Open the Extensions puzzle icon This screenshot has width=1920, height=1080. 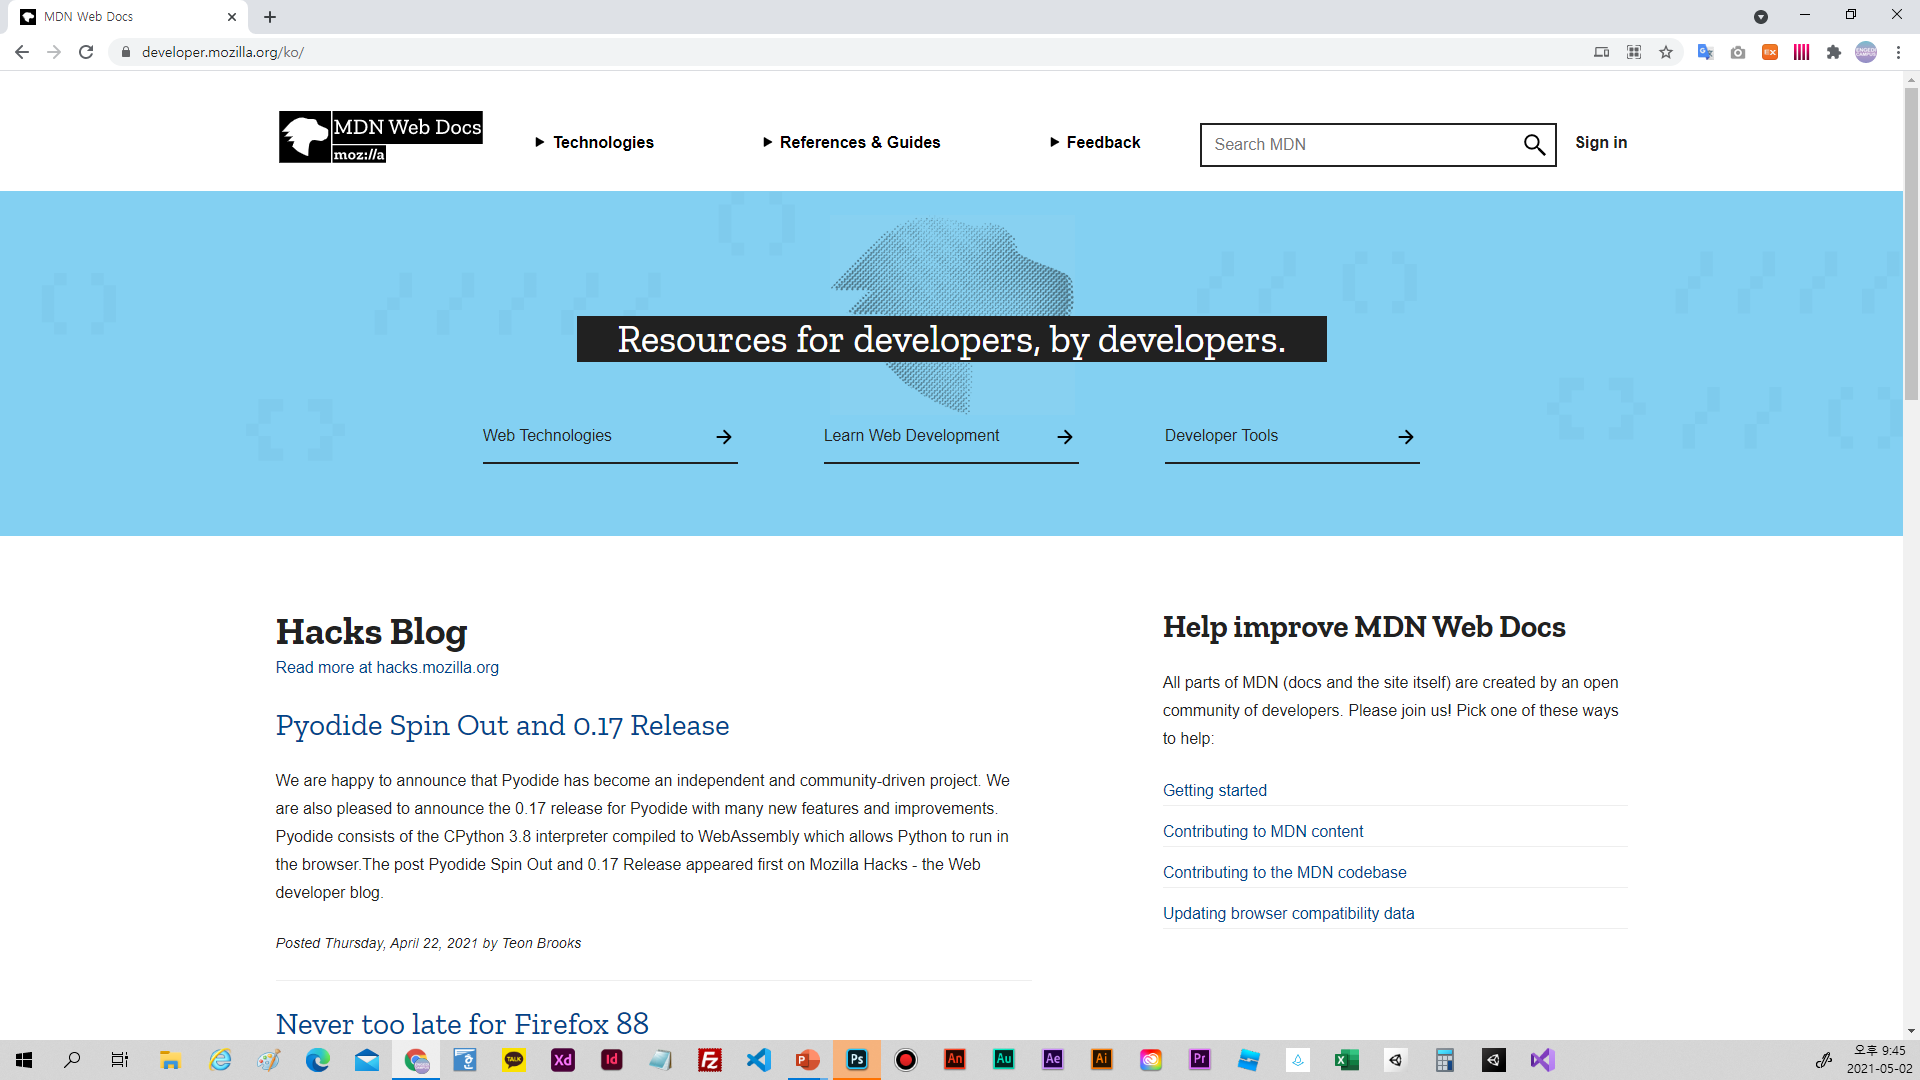1833,52
